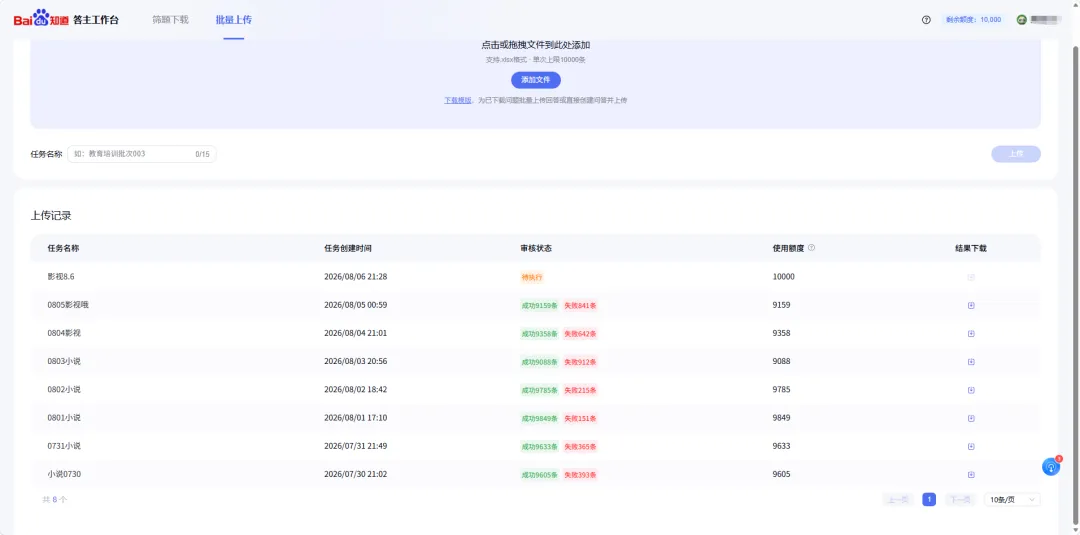Click the info icon beside 使用额度 header
This screenshot has width=1080, height=535.
pyautogui.click(x=811, y=248)
